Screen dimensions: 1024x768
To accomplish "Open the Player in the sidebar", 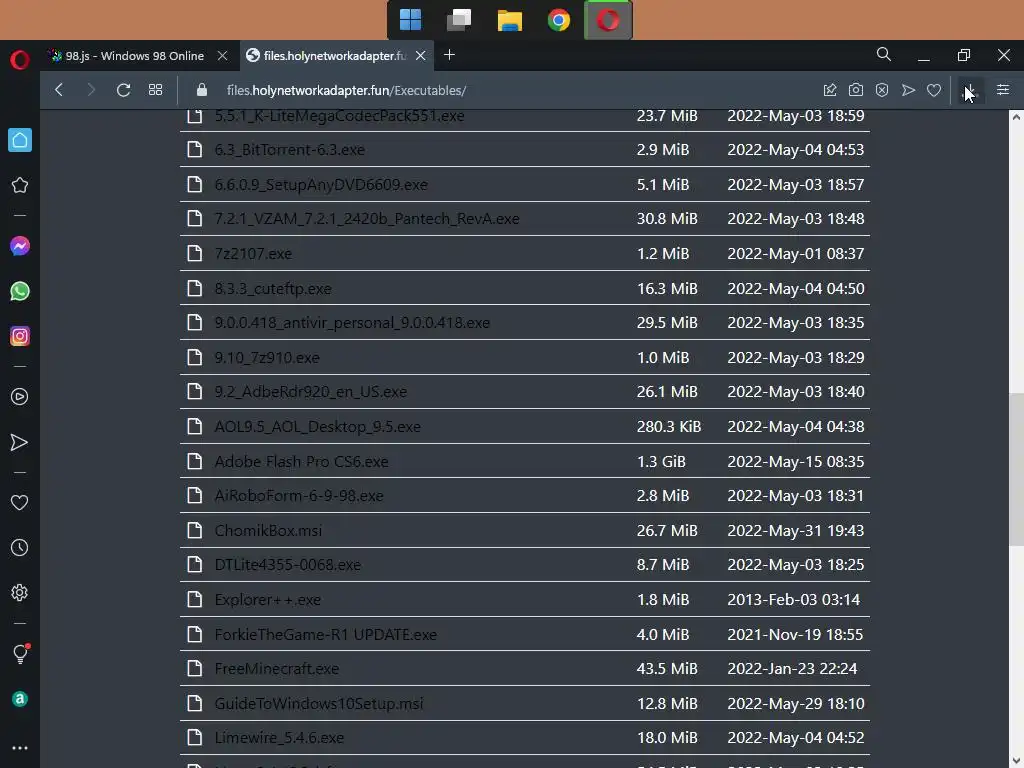I will (x=20, y=396).
